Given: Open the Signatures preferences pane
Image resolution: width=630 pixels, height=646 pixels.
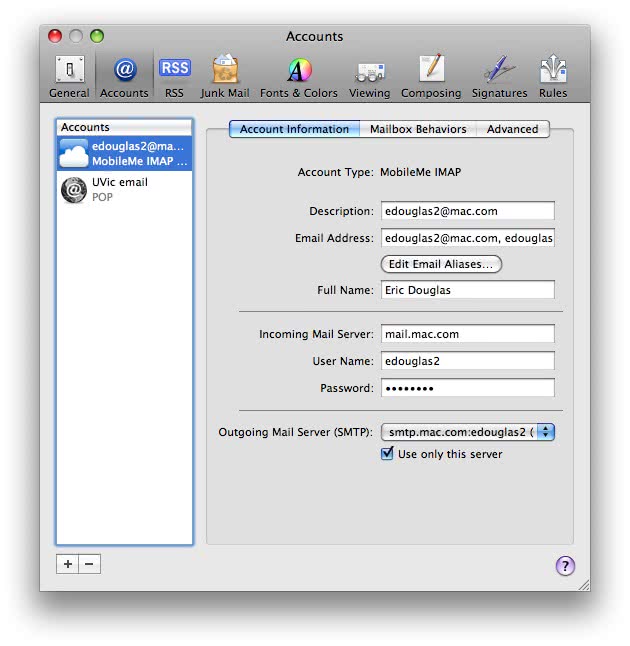Looking at the screenshot, I should [499, 77].
